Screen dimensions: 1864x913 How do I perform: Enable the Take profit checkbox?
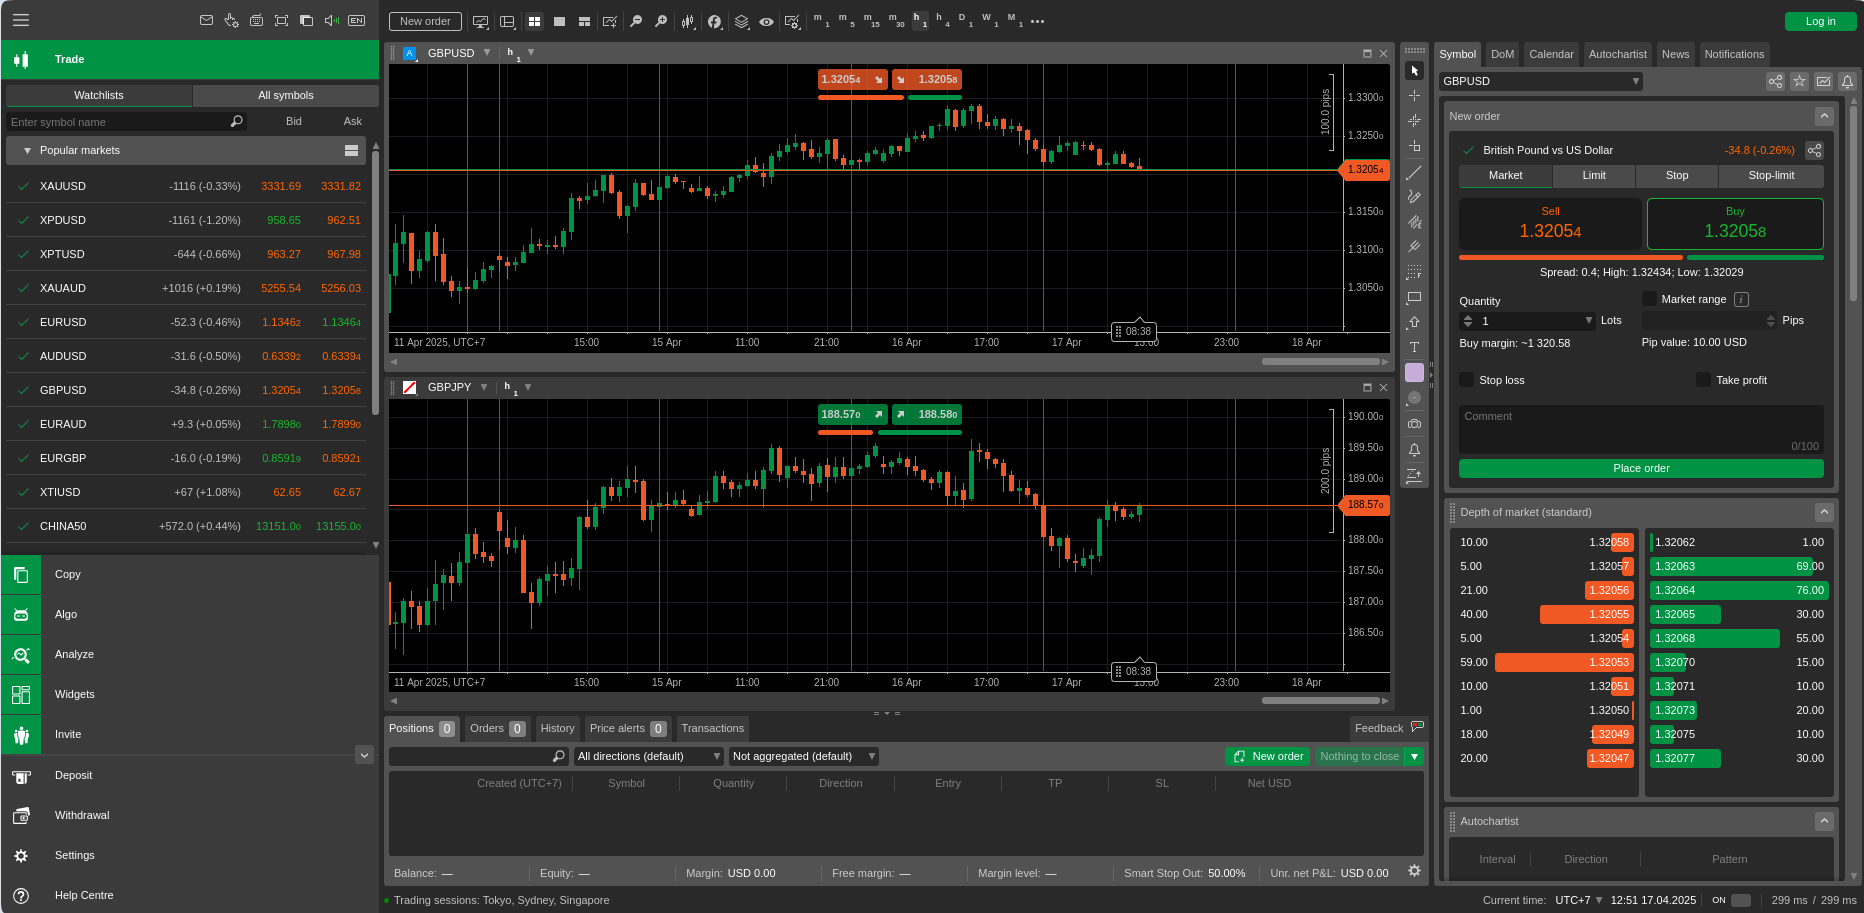pos(1703,380)
